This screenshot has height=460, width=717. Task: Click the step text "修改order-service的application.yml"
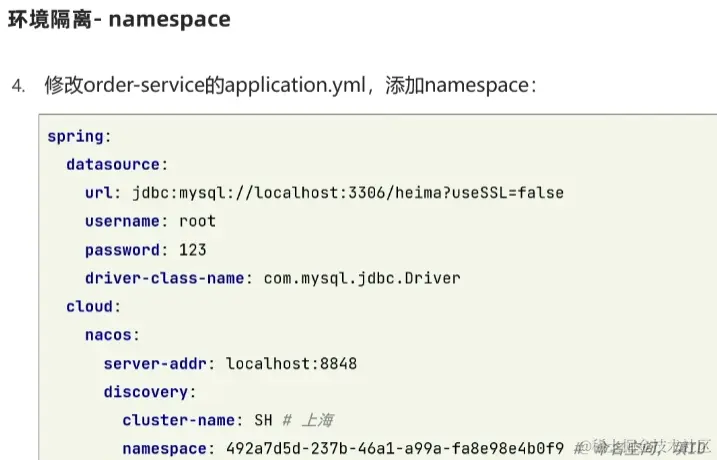pos(205,86)
